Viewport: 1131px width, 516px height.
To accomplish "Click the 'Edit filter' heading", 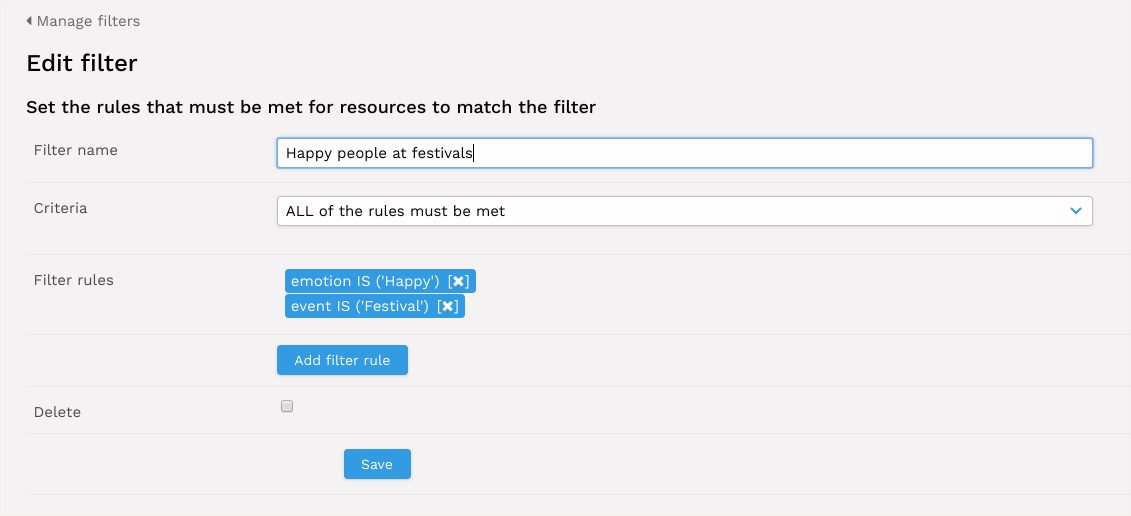I will (x=82, y=64).
